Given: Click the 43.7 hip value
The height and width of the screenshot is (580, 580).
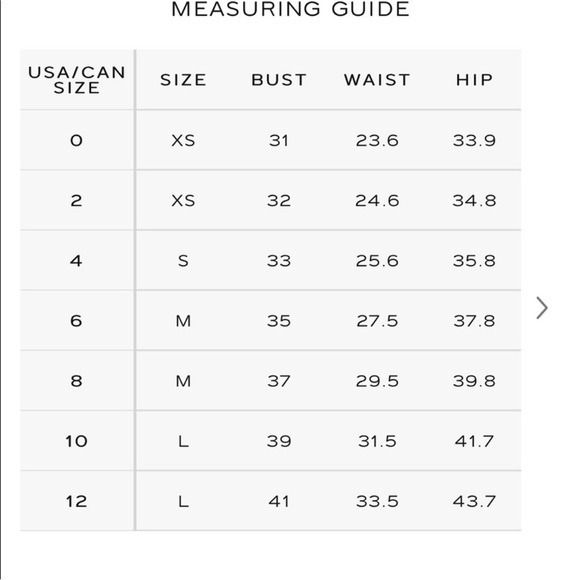Looking at the screenshot, I should [475, 502].
